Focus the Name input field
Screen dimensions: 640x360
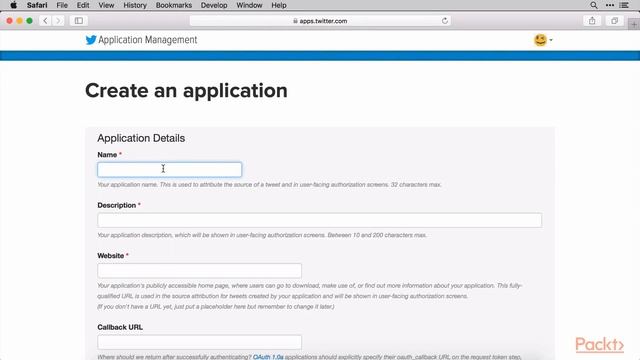(x=169, y=170)
